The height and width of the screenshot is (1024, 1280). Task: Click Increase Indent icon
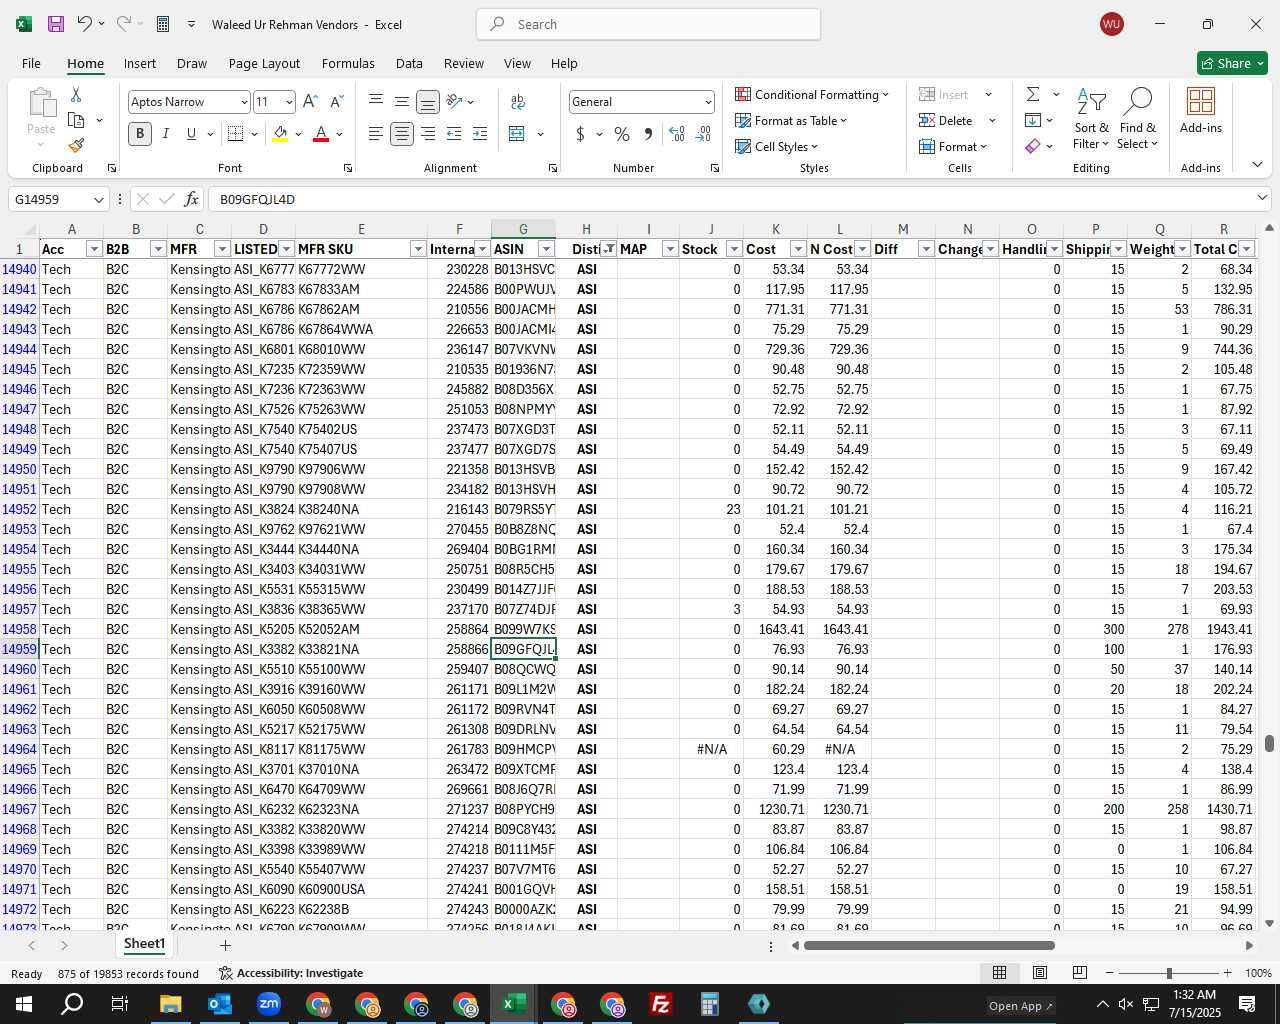click(x=480, y=134)
